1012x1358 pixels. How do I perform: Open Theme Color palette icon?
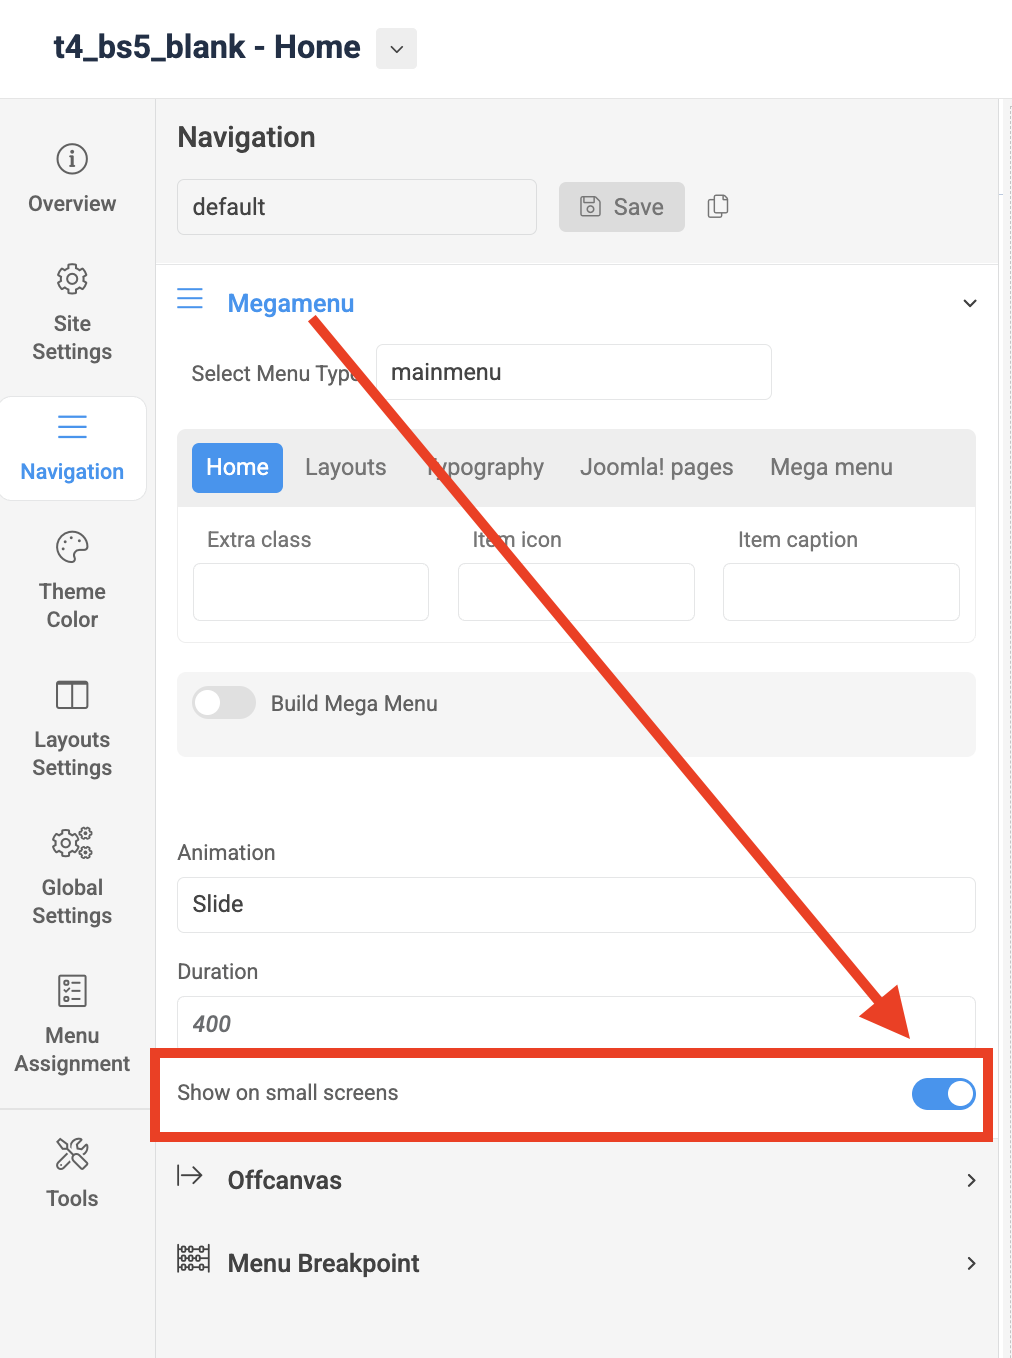coord(72,547)
